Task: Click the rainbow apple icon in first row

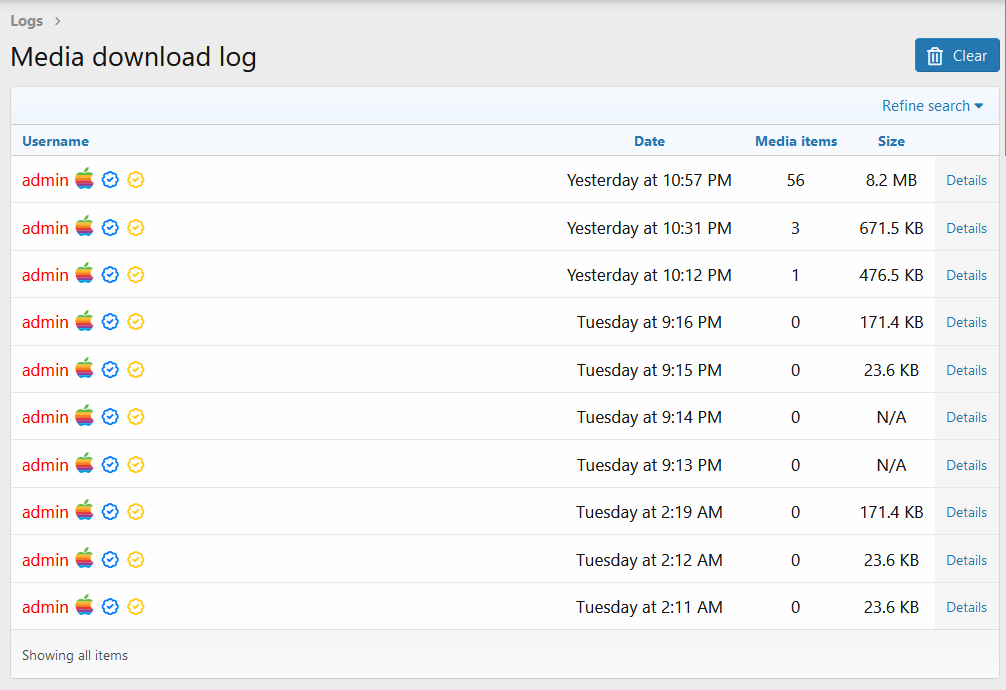Action: tap(84, 180)
